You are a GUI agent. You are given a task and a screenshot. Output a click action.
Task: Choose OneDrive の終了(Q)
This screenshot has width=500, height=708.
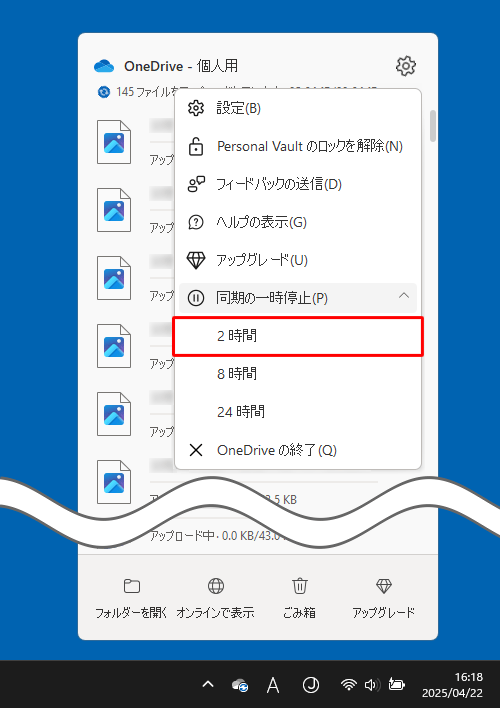[x=298, y=450]
